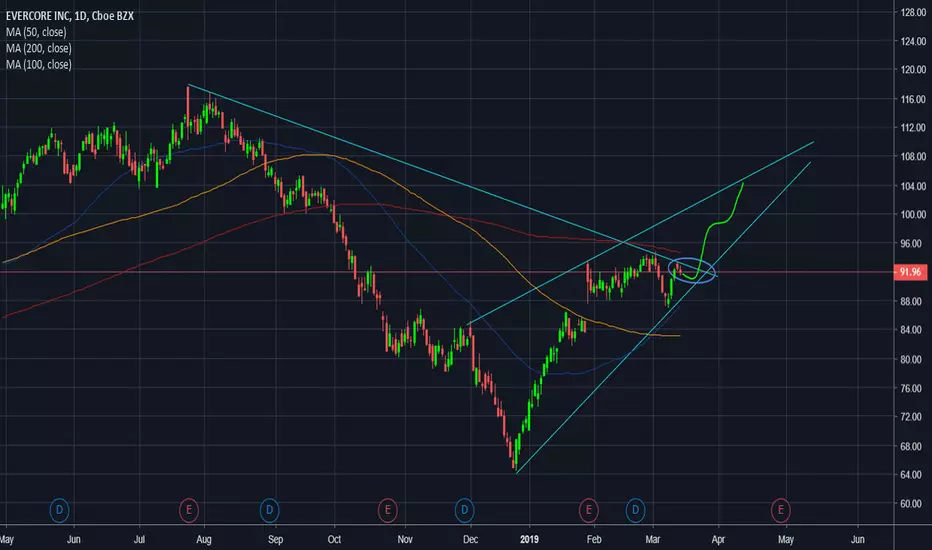Click the earnings E marker before Aug
This screenshot has width=932, height=550.
pyautogui.click(x=189, y=510)
